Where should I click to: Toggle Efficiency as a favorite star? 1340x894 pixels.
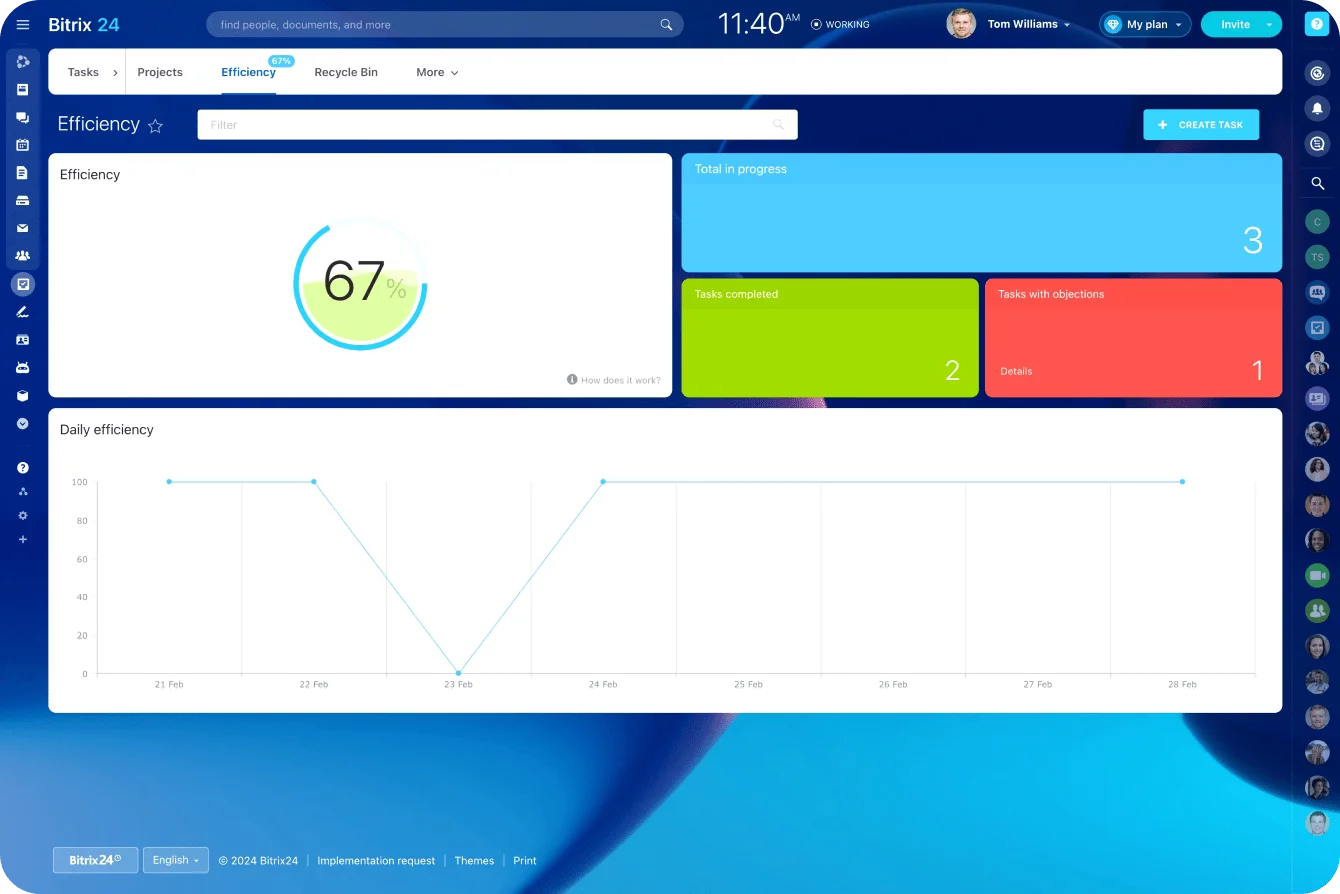[155, 126]
